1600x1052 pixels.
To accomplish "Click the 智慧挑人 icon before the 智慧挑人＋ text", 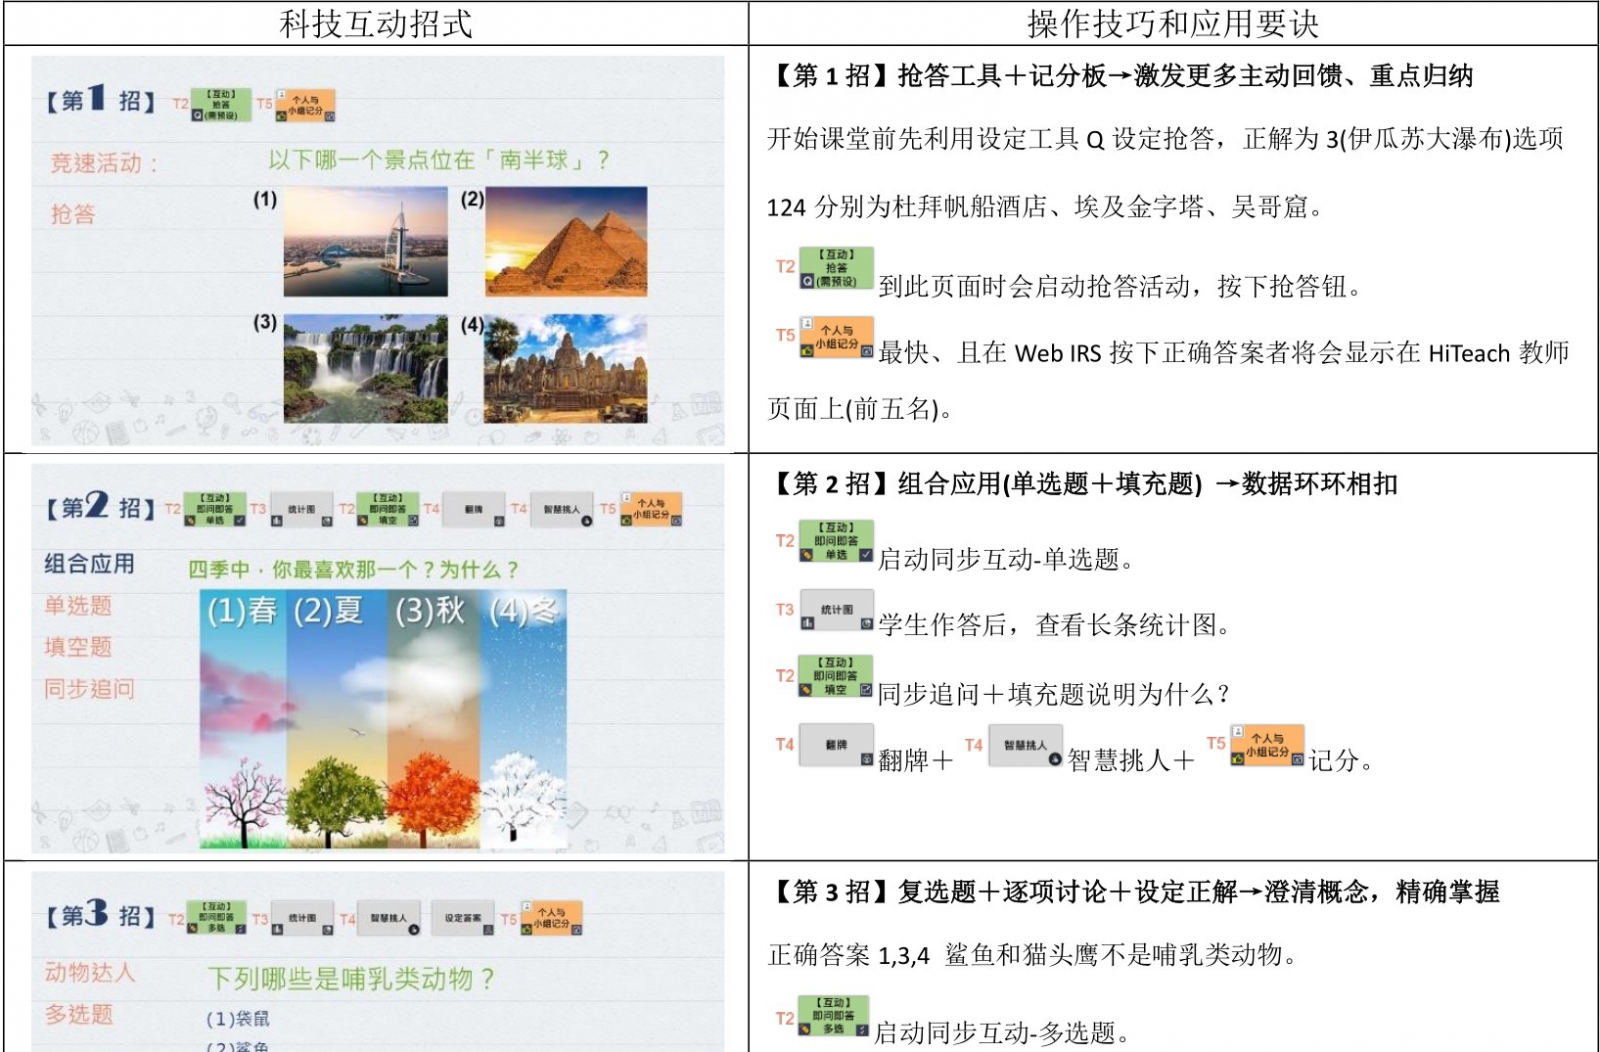I will (x=1025, y=745).
